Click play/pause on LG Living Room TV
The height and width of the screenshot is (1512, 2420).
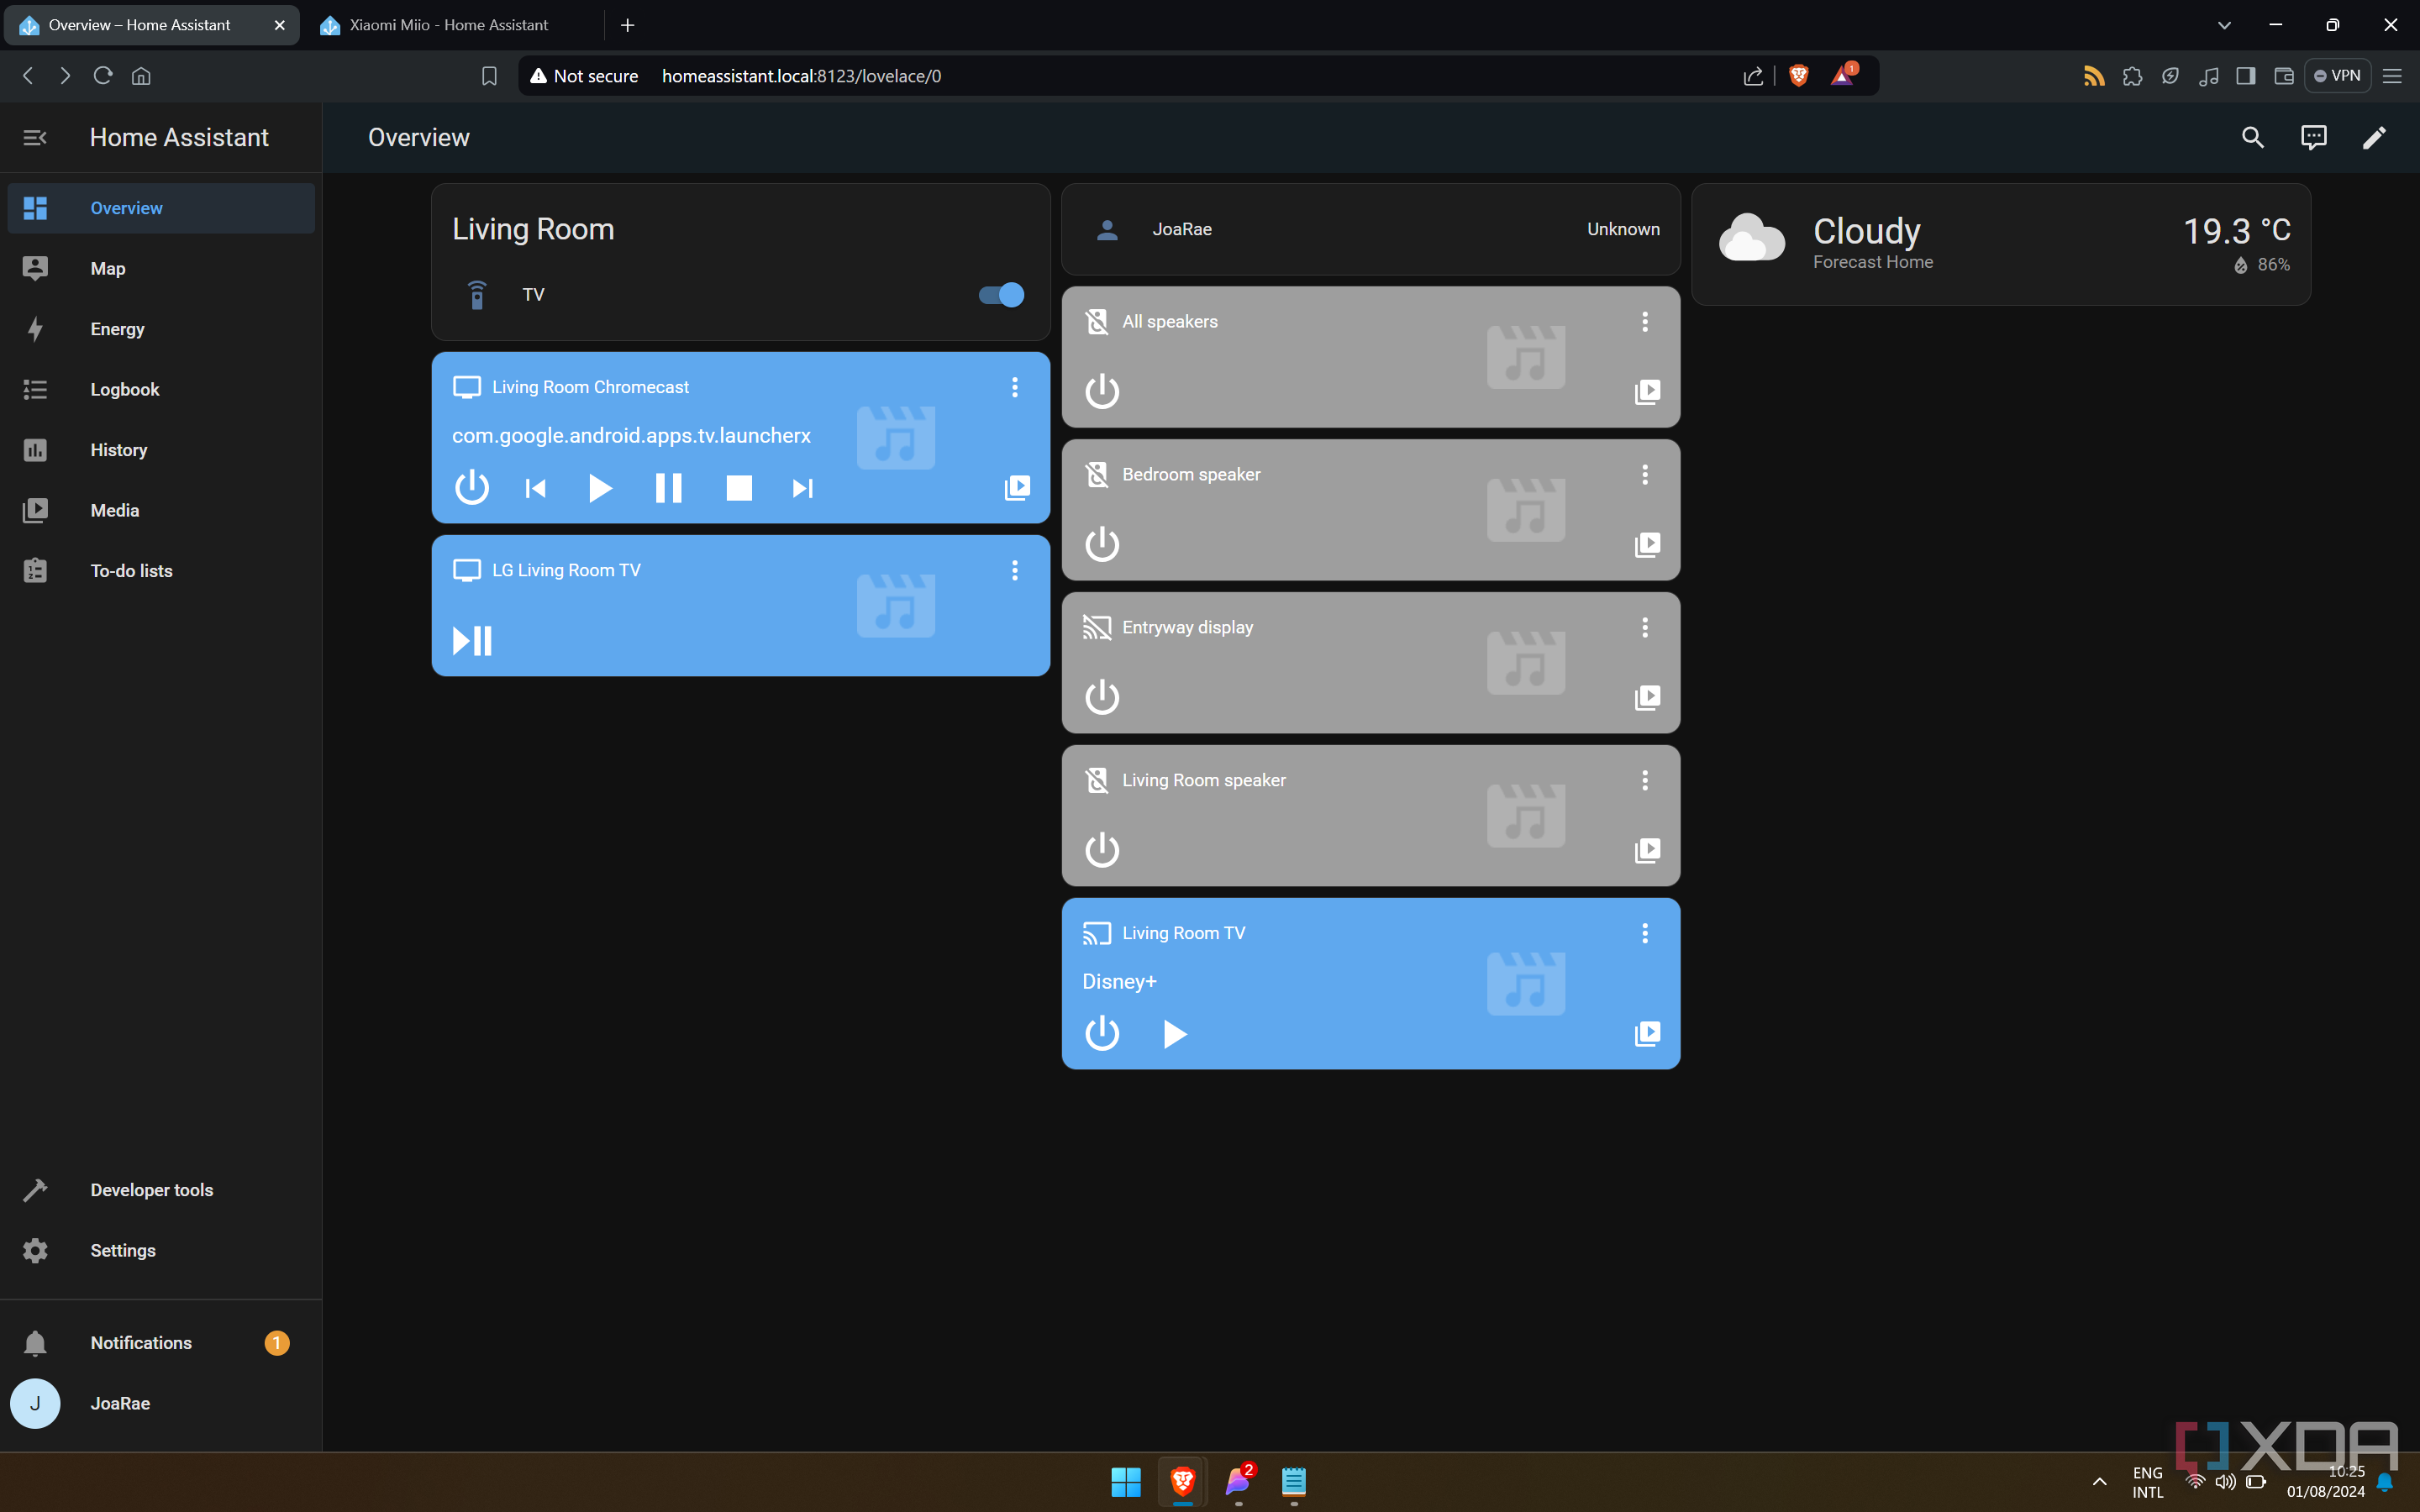click(472, 641)
